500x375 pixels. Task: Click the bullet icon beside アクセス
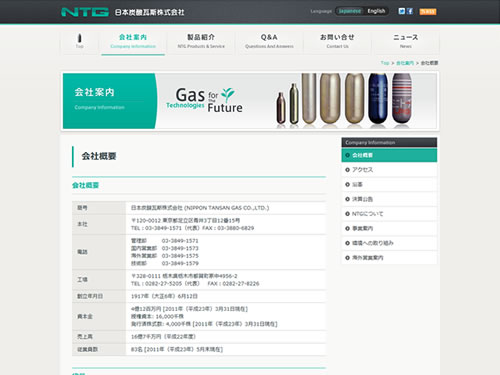pyautogui.click(x=347, y=170)
